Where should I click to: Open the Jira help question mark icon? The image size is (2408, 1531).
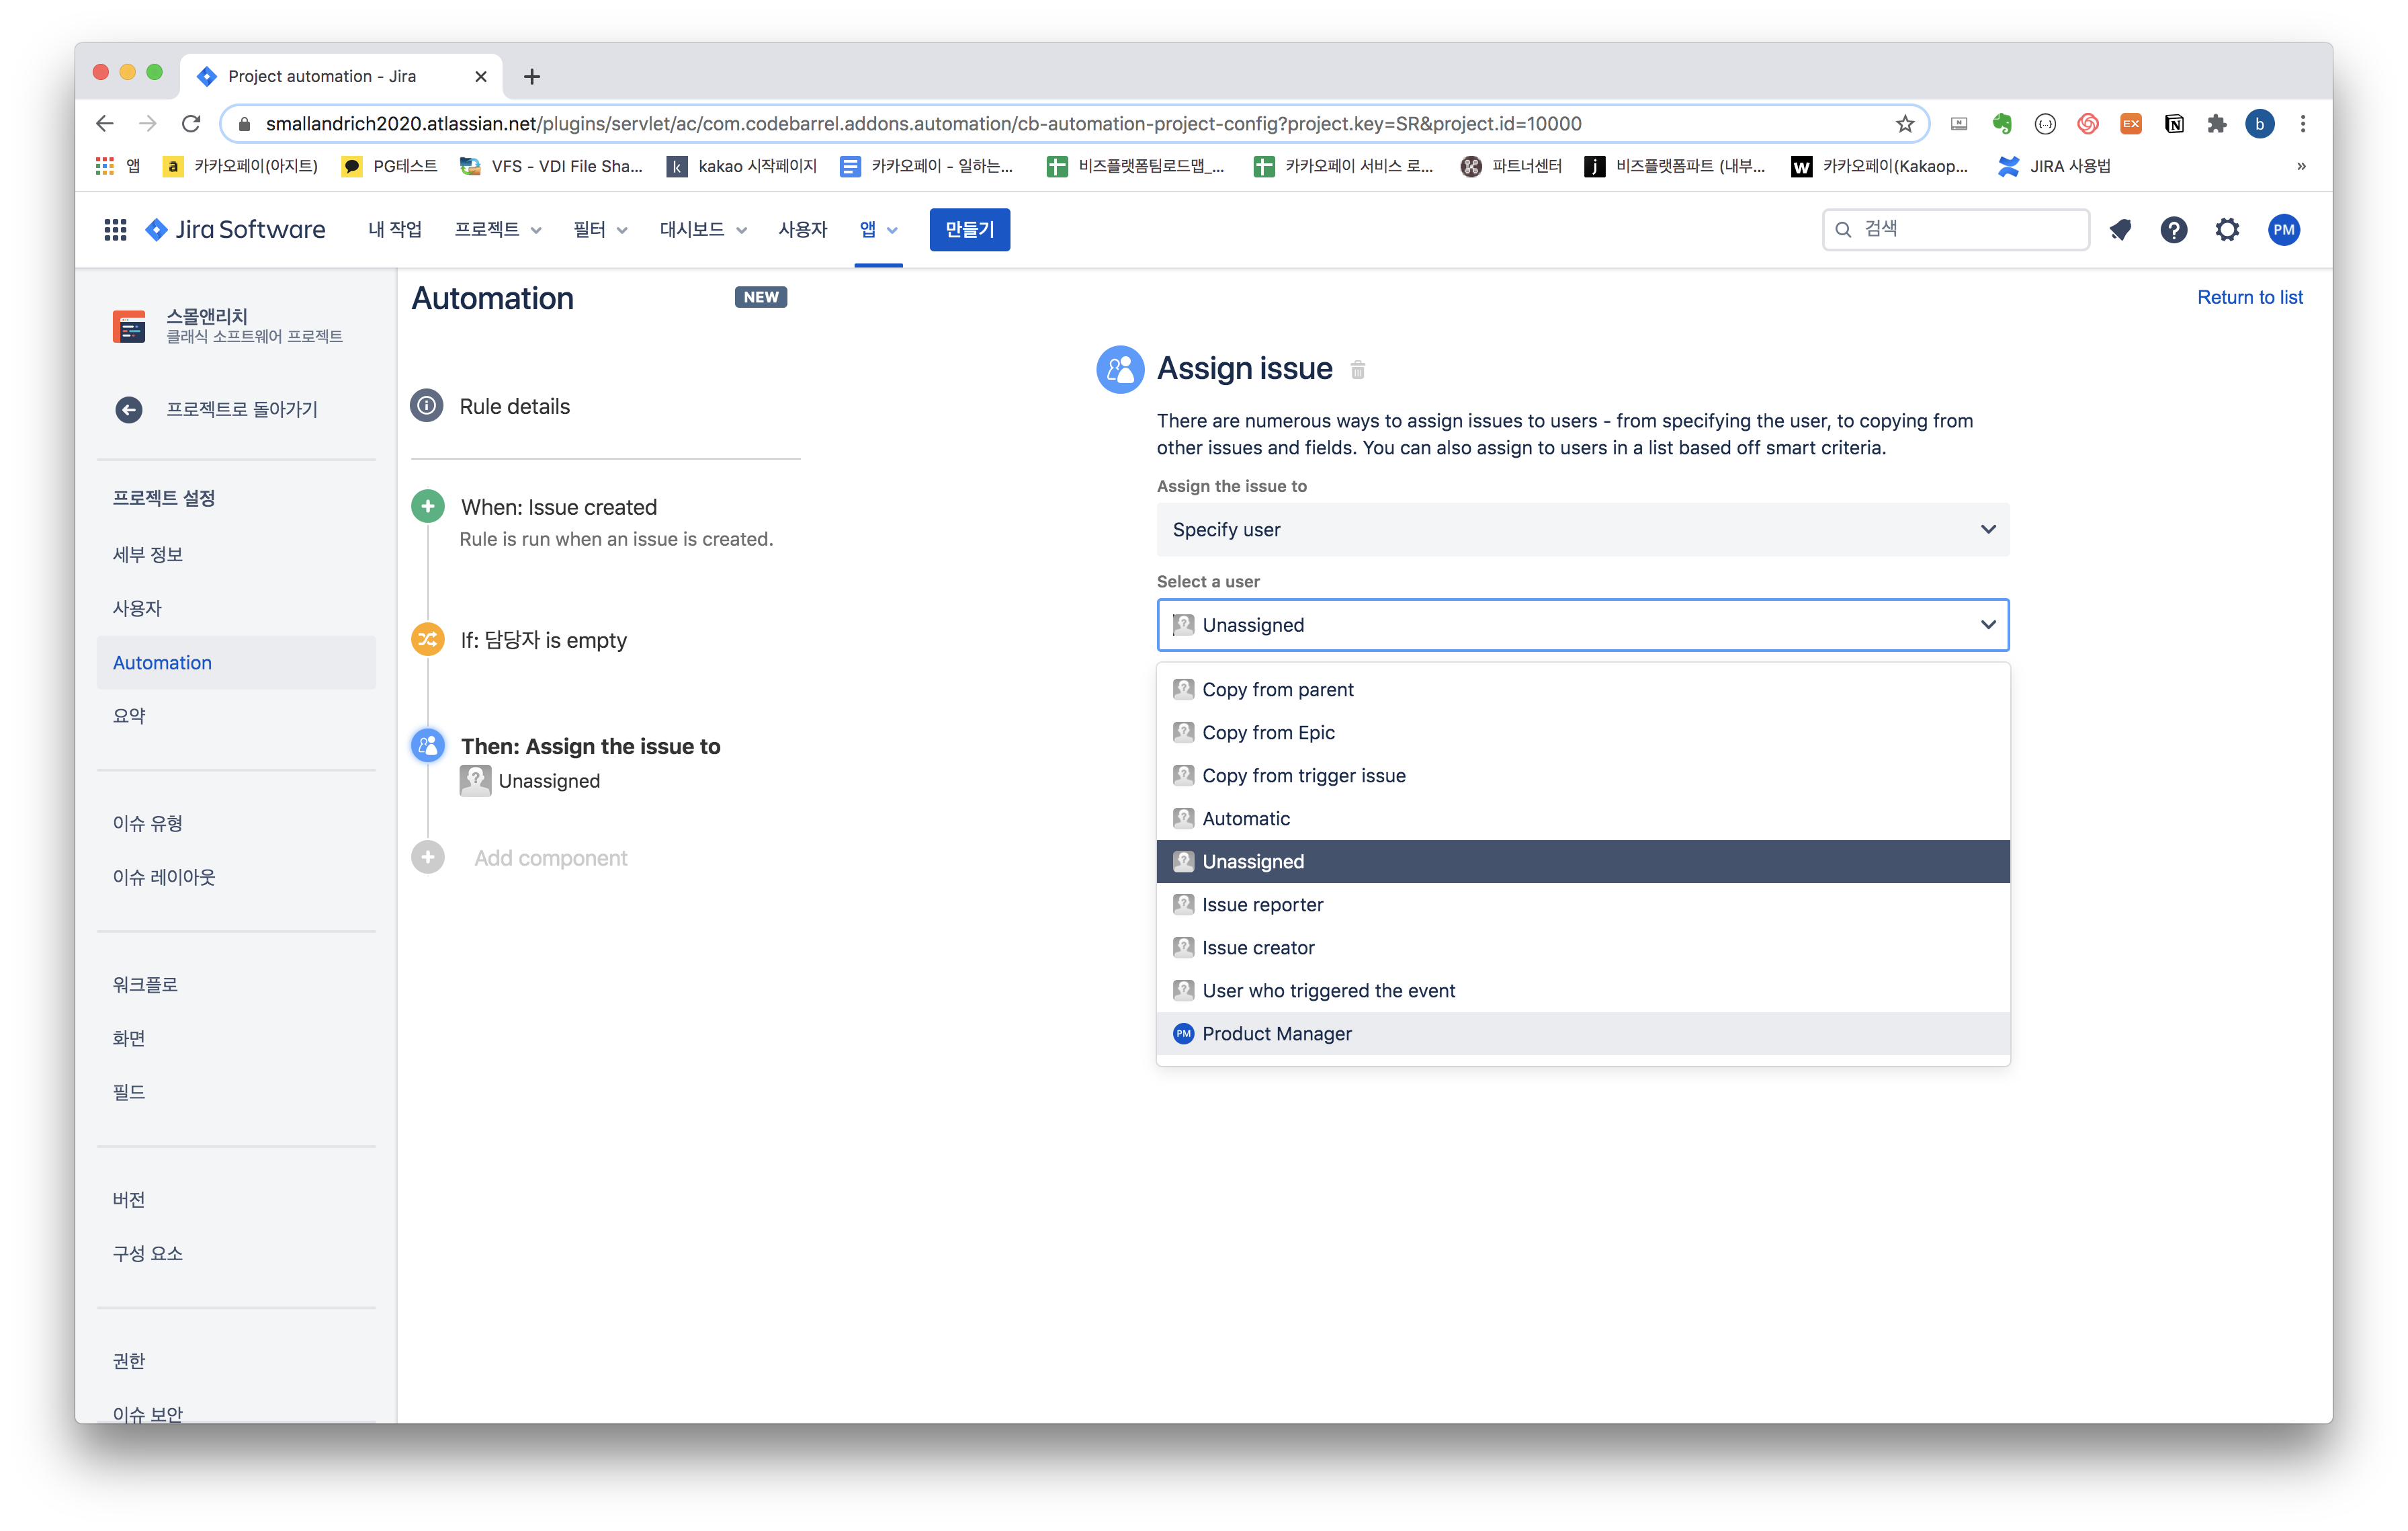(2173, 230)
